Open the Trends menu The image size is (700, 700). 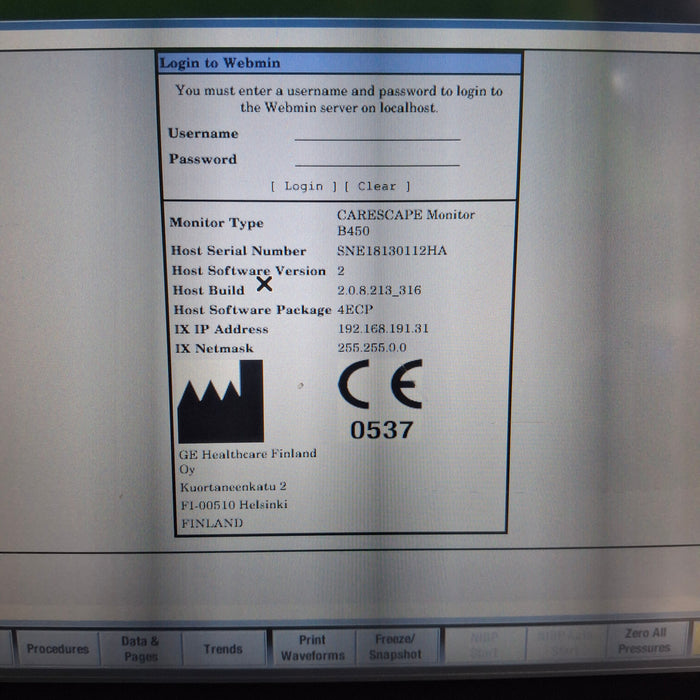click(x=223, y=649)
